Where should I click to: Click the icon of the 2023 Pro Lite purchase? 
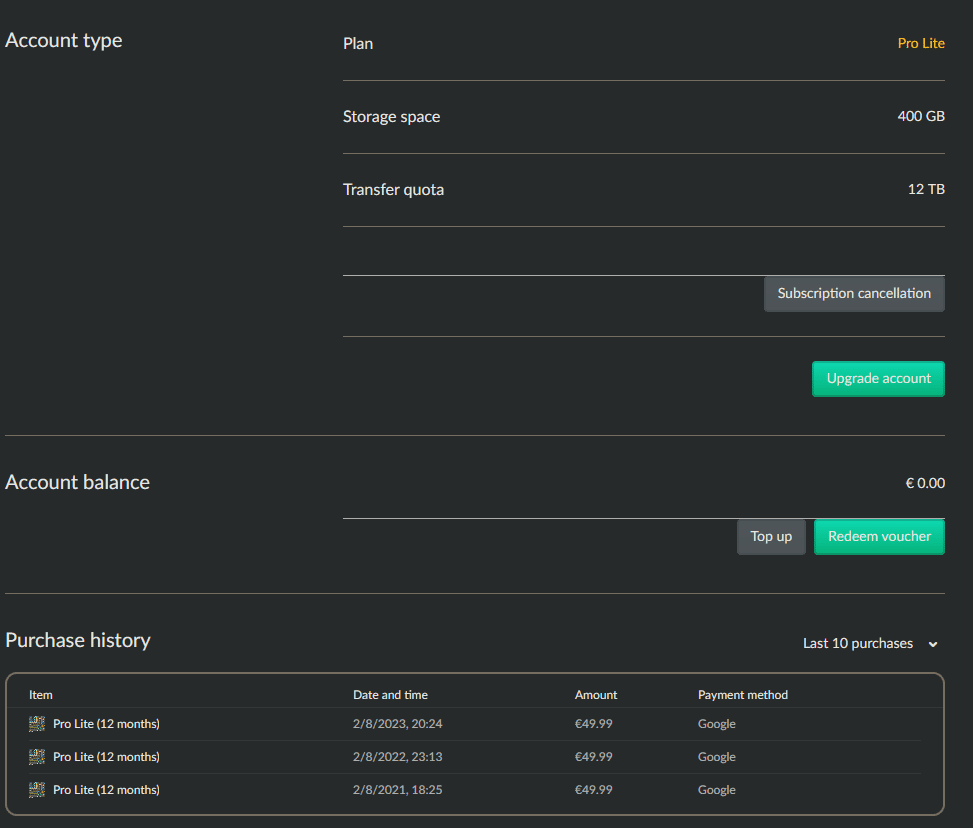pyautogui.click(x=37, y=724)
